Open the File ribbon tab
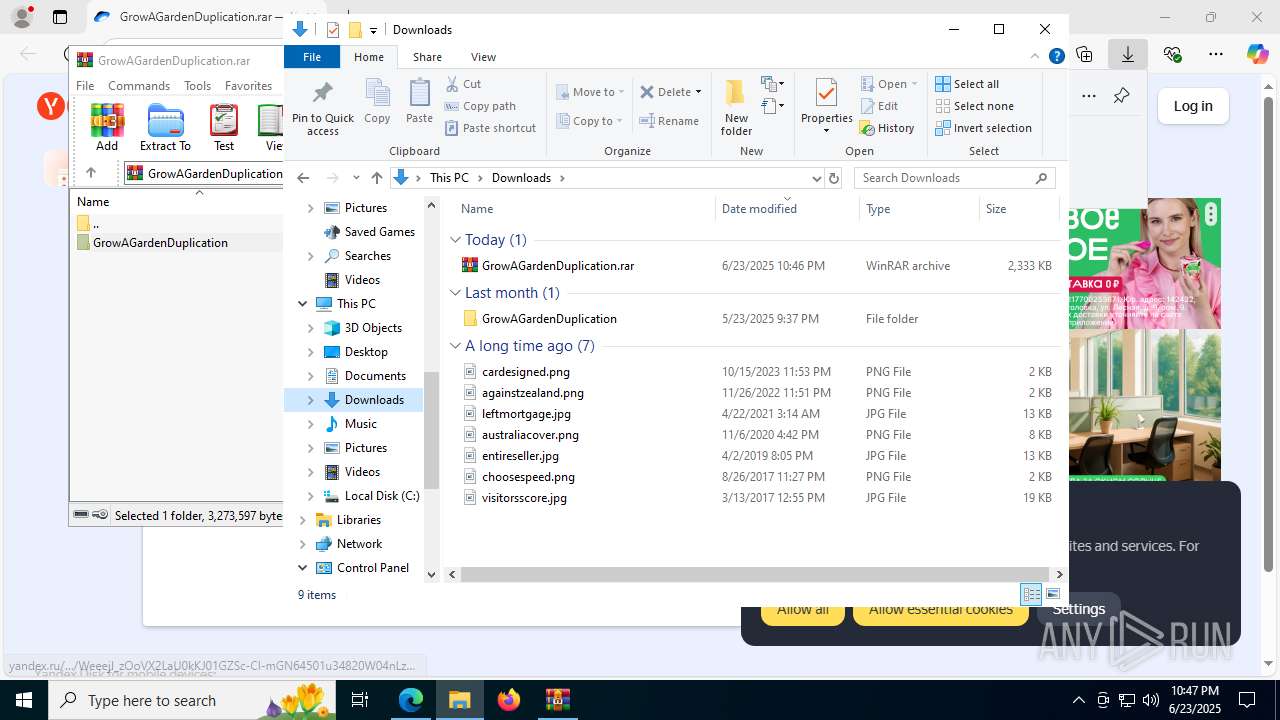1280x720 pixels. [x=312, y=57]
